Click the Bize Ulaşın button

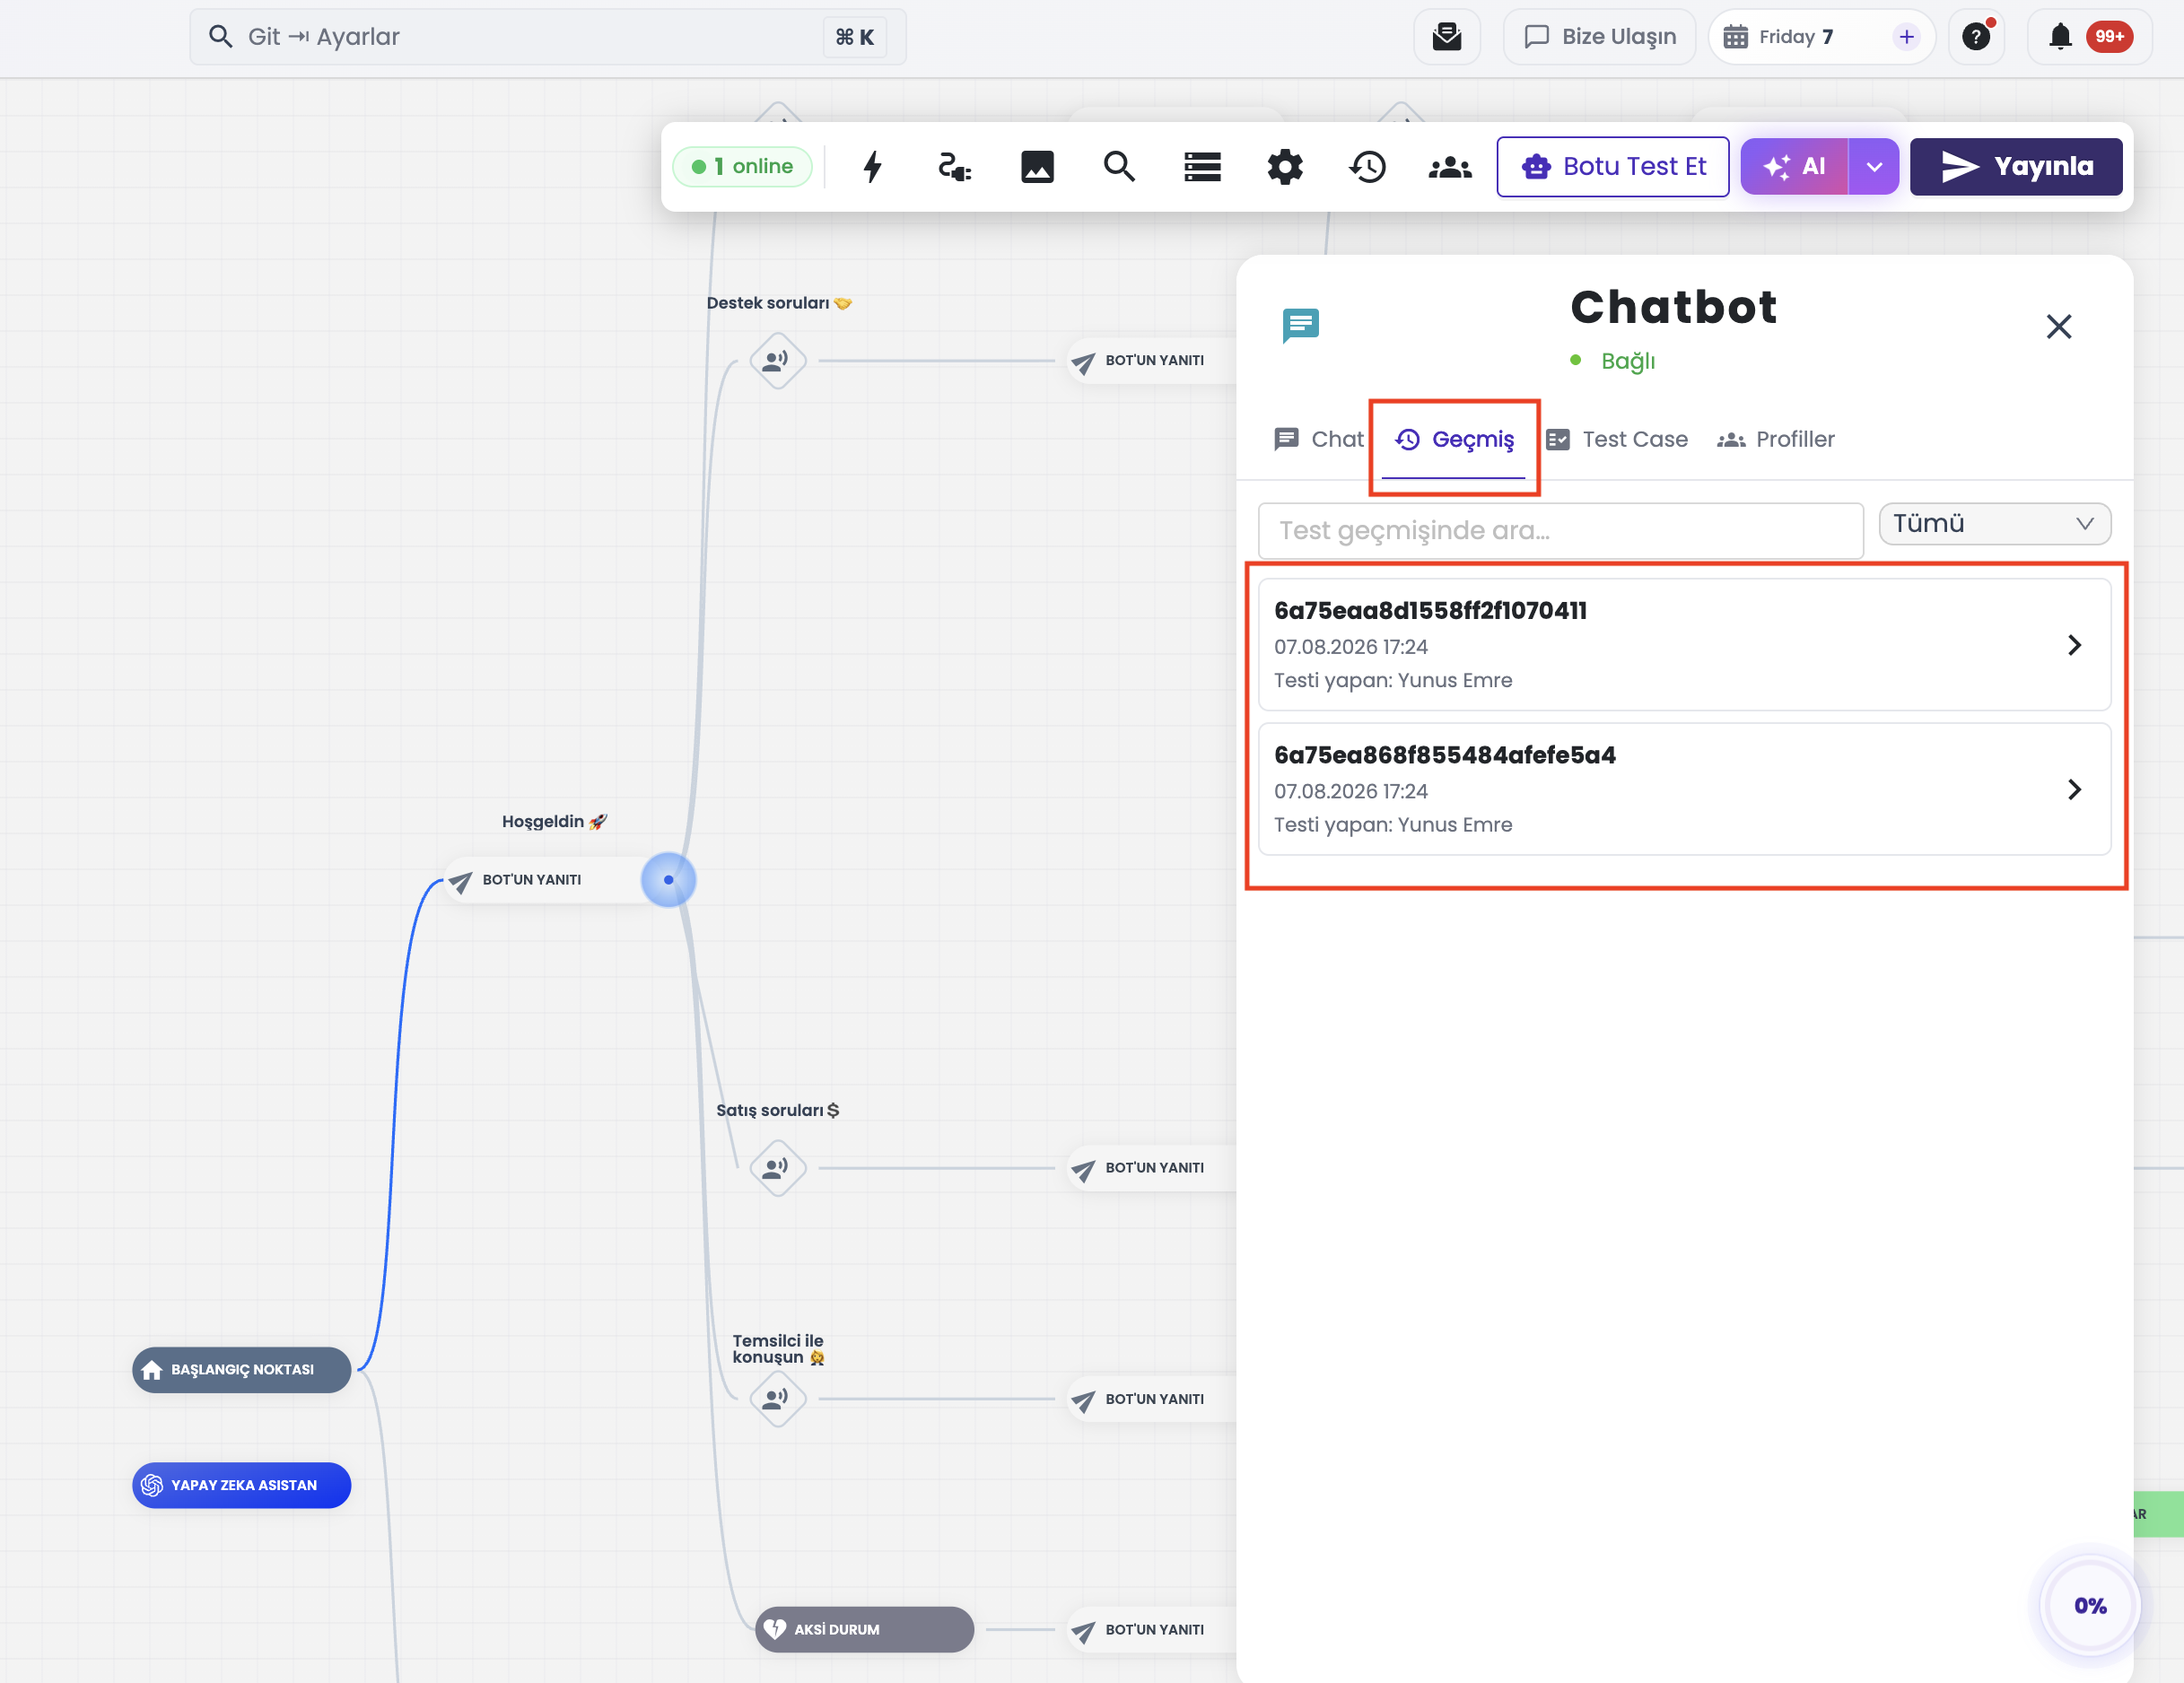tap(1599, 37)
